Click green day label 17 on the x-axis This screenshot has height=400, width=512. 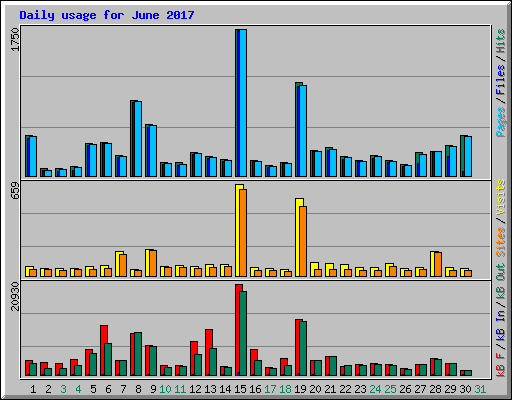(x=270, y=389)
